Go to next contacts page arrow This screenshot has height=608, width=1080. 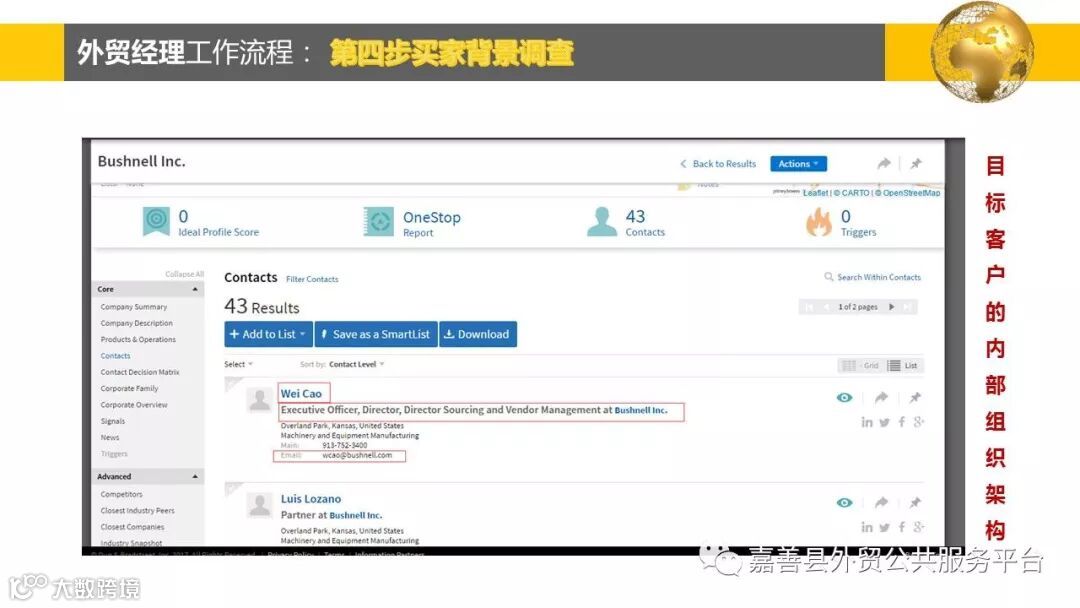click(x=892, y=307)
